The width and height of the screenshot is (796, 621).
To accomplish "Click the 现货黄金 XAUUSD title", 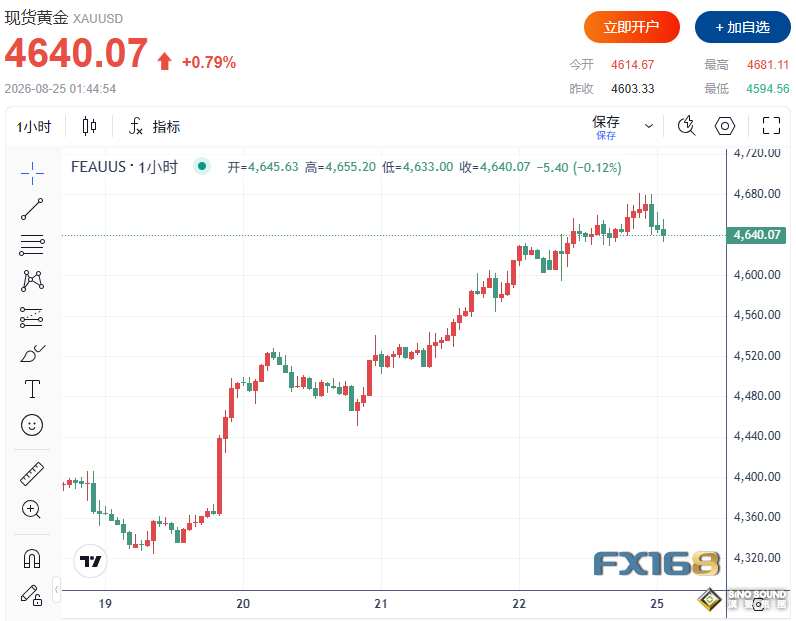I will click(63, 18).
